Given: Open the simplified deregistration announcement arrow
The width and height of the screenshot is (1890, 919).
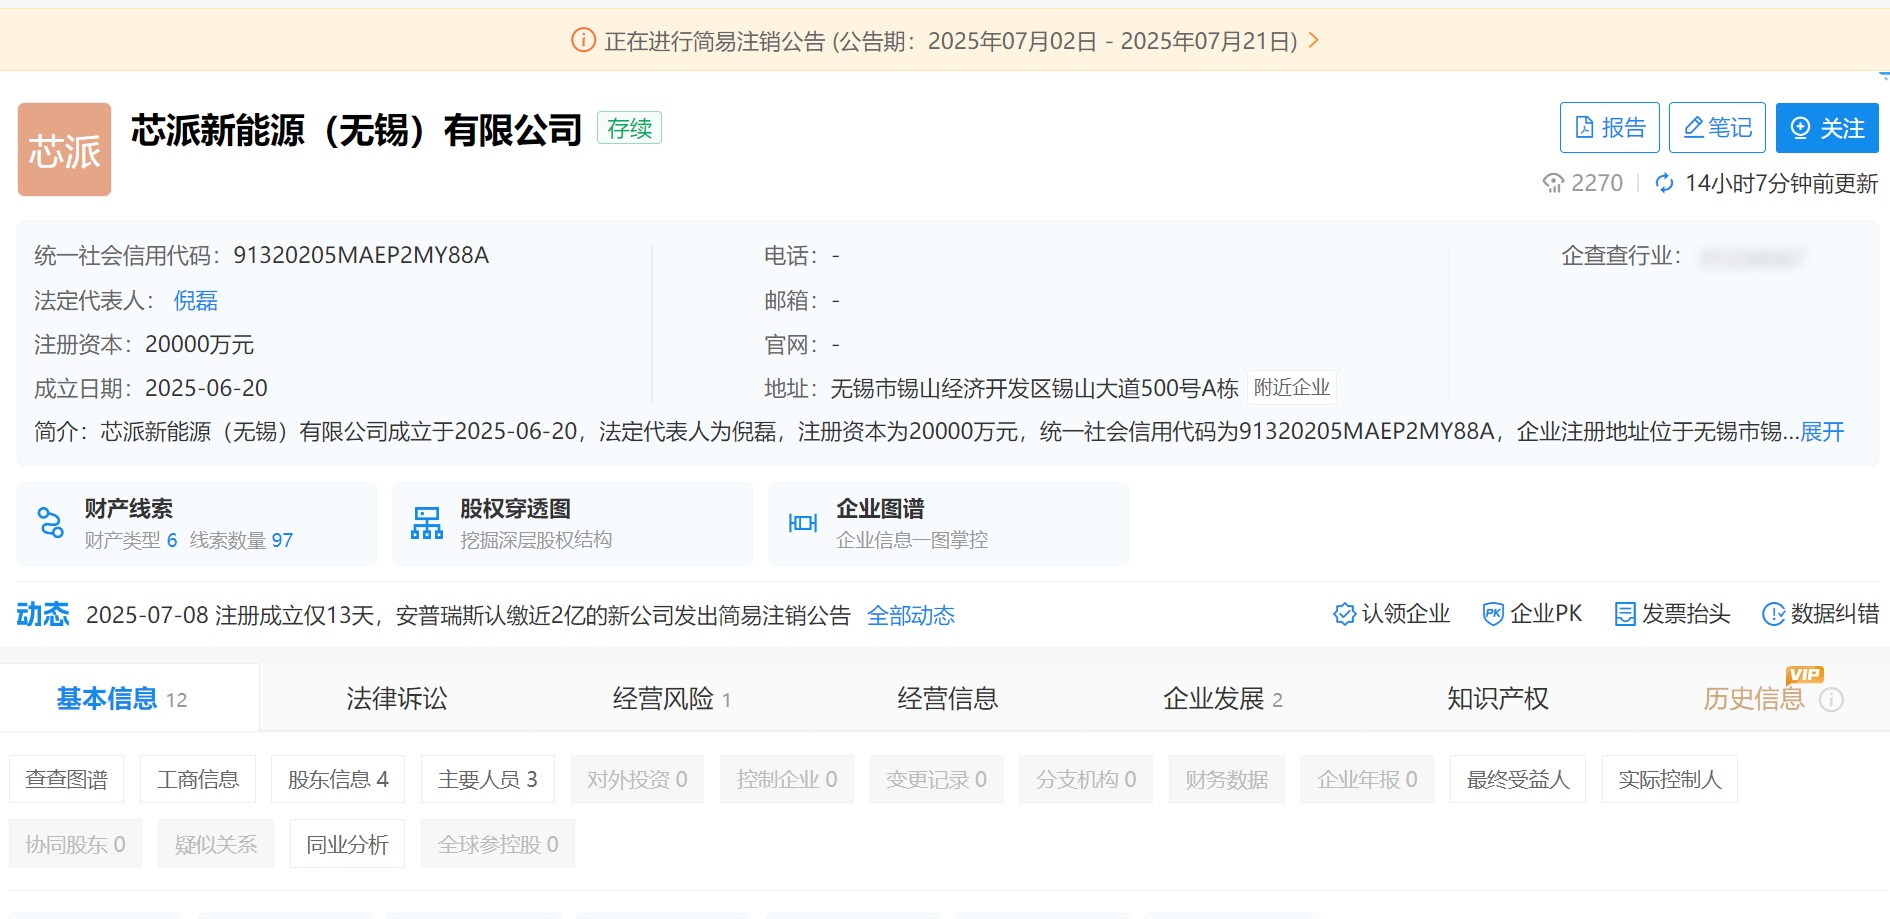Looking at the screenshot, I should (1314, 40).
